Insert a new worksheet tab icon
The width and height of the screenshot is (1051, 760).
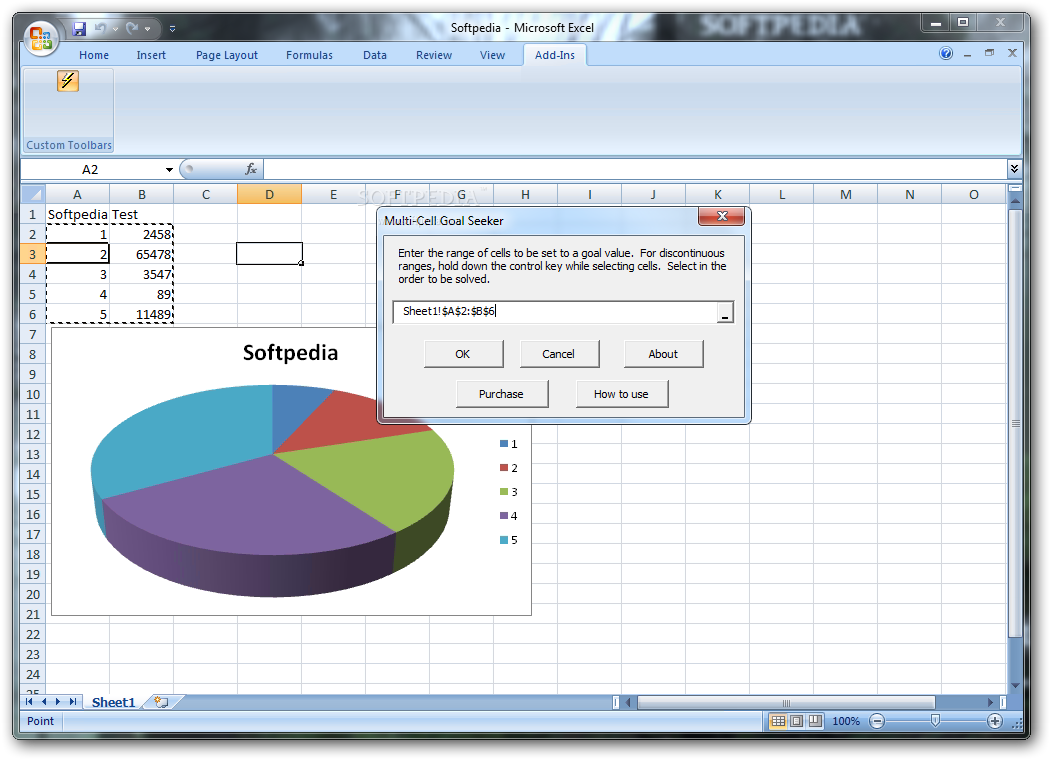[x=161, y=702]
